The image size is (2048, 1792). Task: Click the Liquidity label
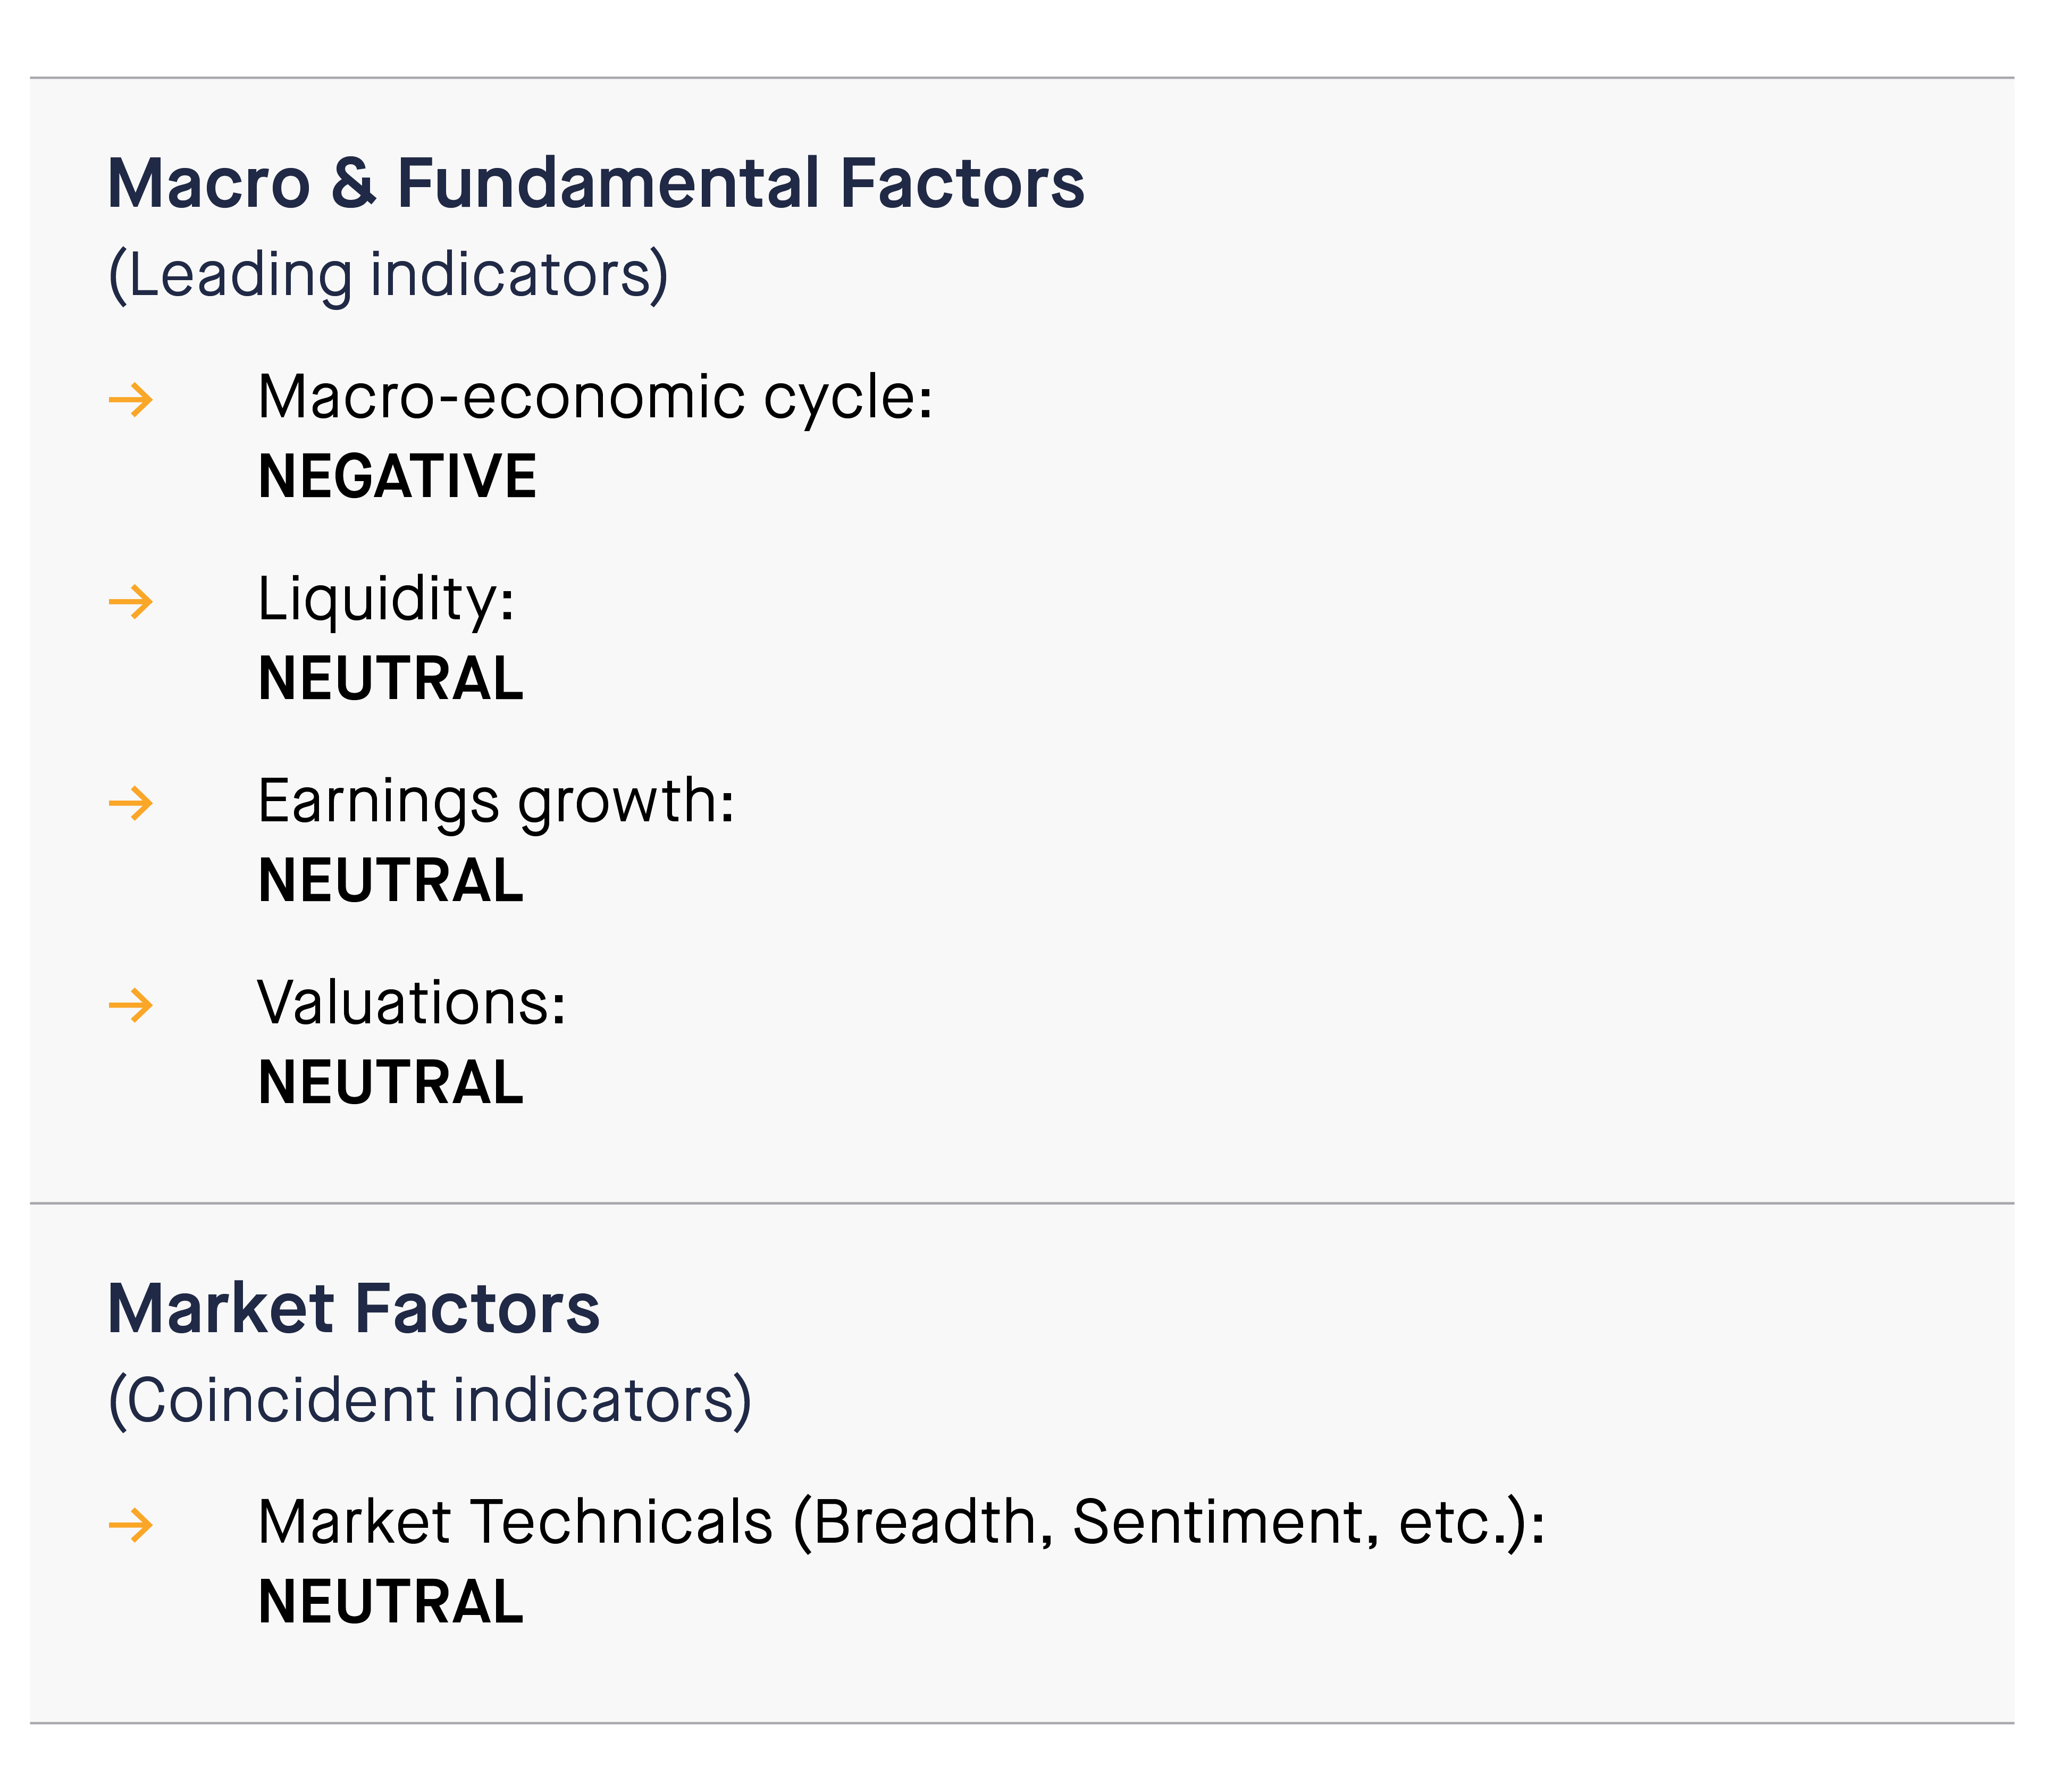(386, 601)
